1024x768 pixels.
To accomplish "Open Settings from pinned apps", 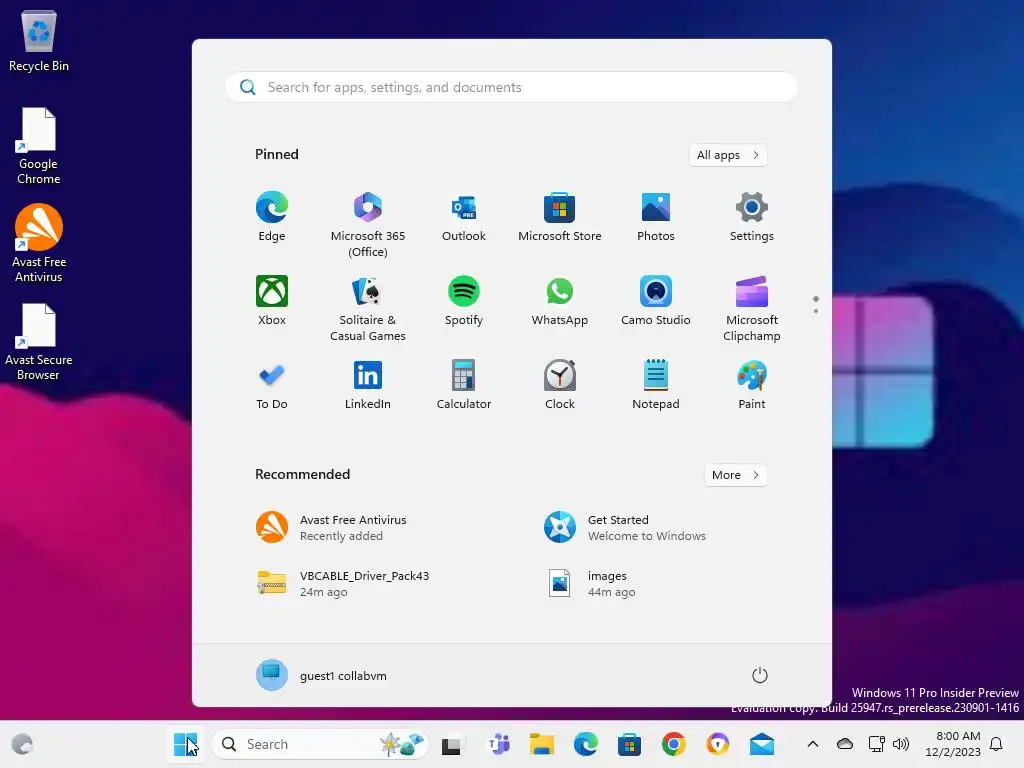I will (752, 217).
